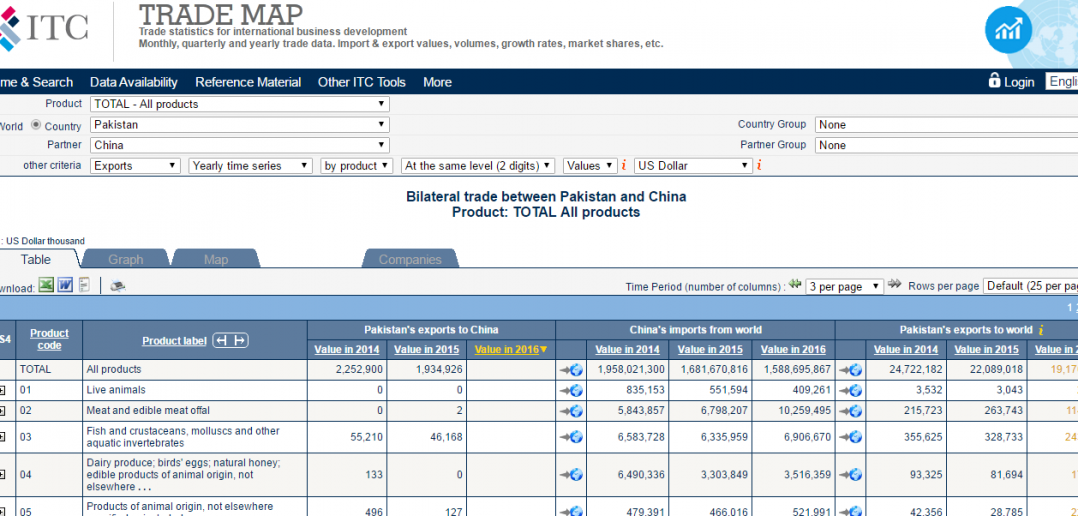Open the Companies tab
1078x516 pixels.
point(410,259)
